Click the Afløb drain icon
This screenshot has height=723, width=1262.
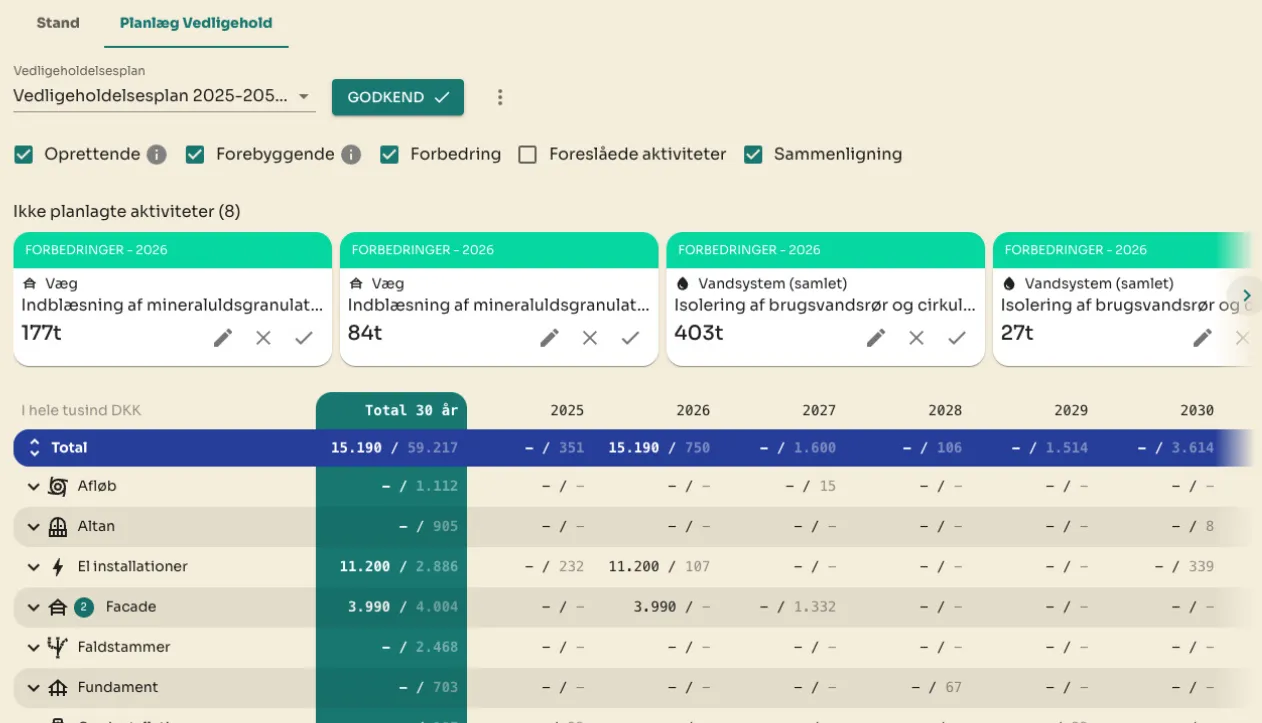coord(57,486)
